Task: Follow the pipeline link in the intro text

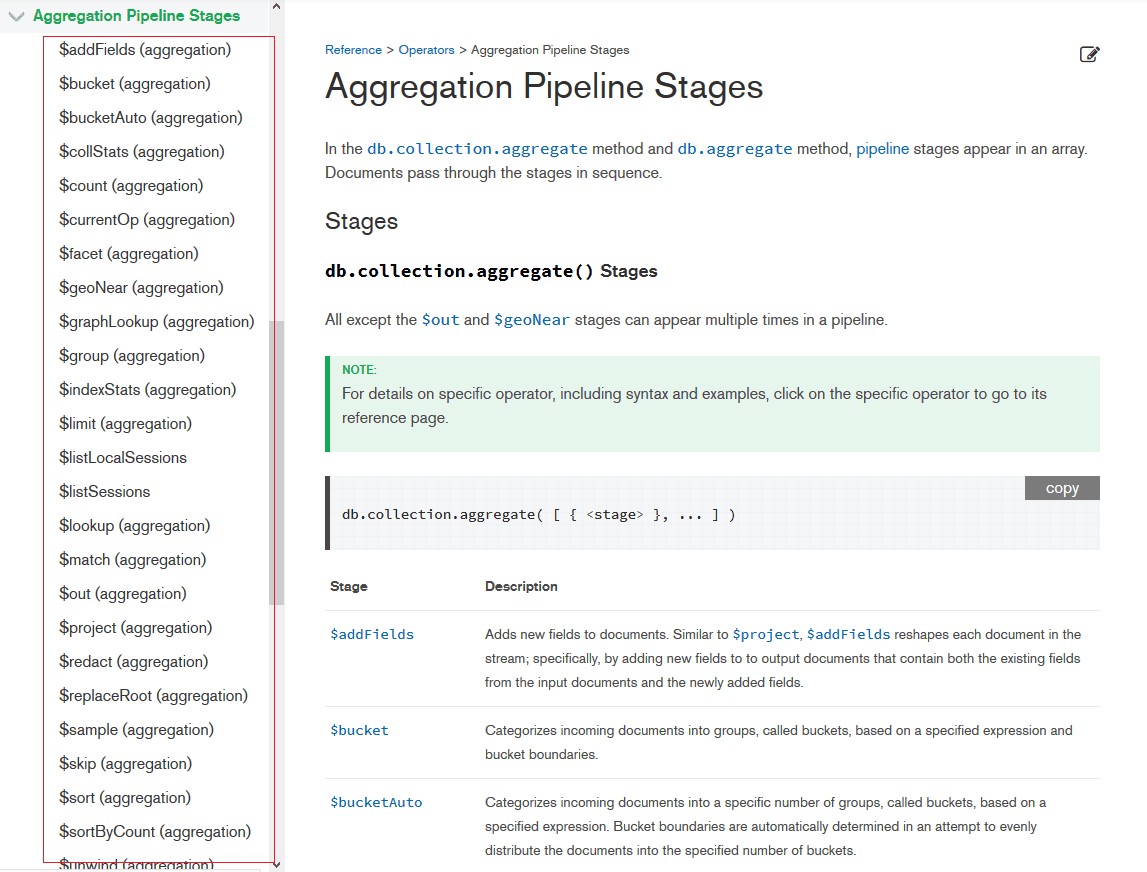Action: (x=883, y=147)
